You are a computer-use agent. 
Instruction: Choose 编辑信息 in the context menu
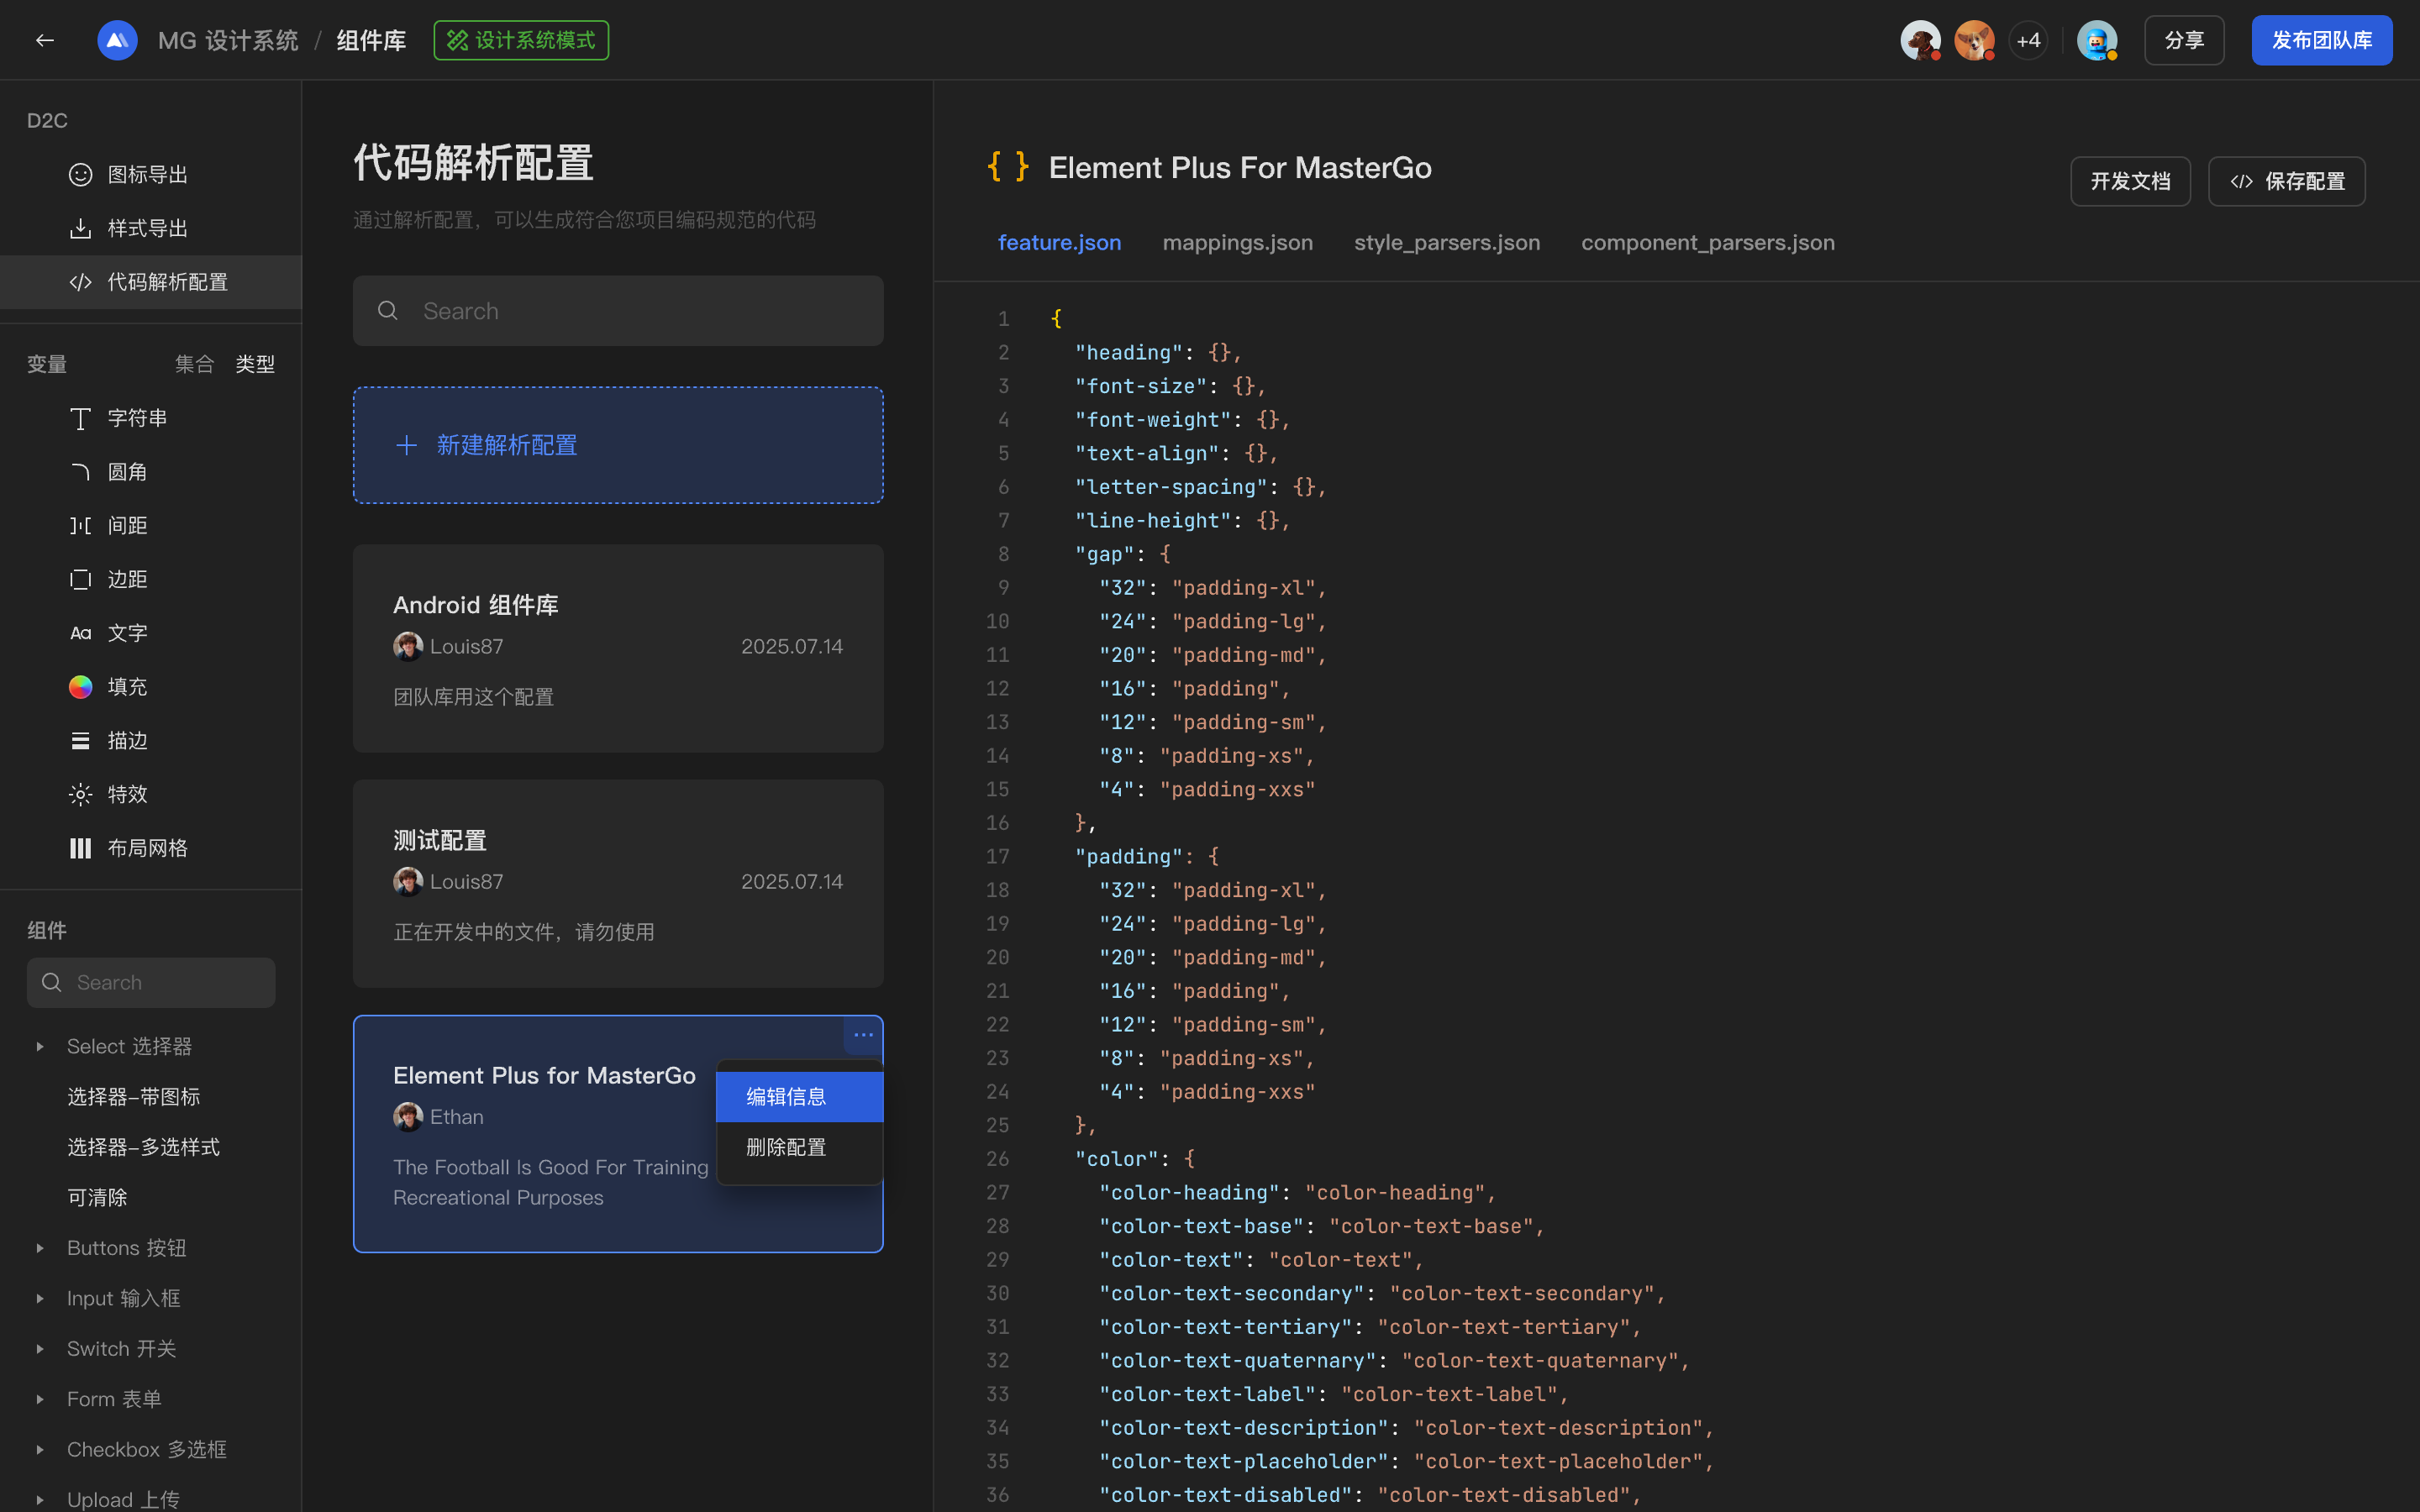[x=800, y=1097]
